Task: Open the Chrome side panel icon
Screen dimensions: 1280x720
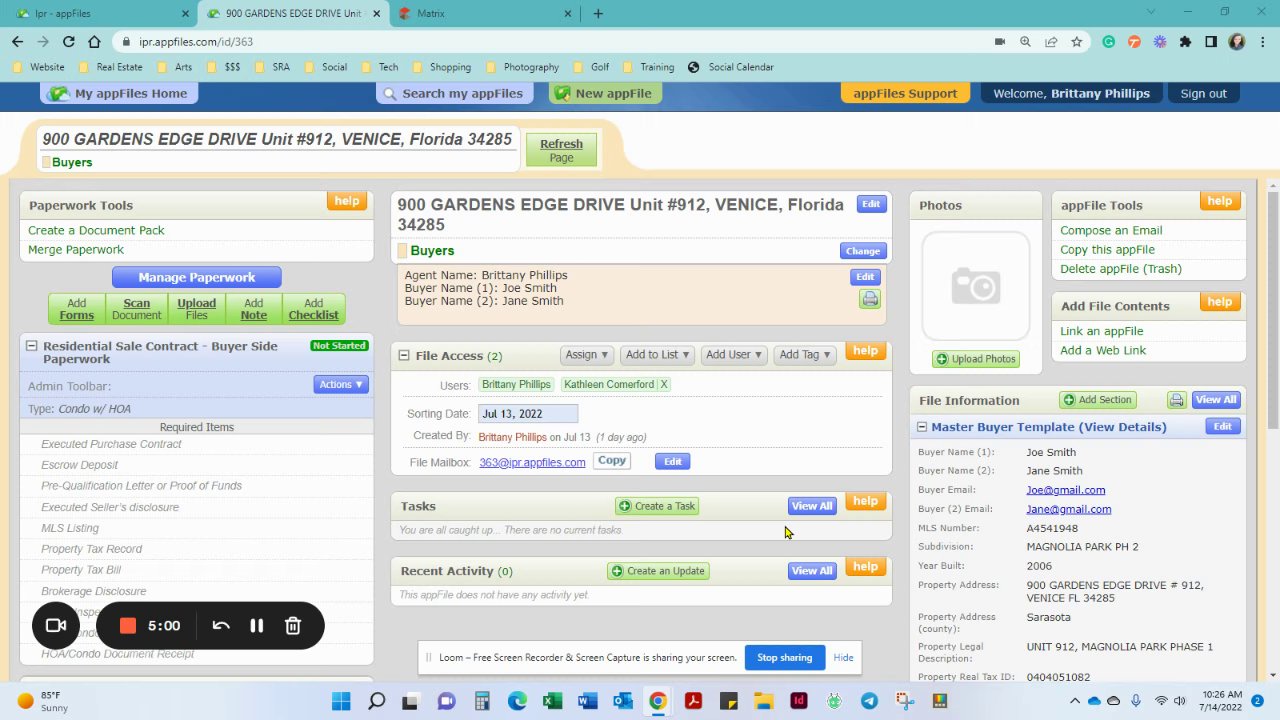Action: [1211, 41]
